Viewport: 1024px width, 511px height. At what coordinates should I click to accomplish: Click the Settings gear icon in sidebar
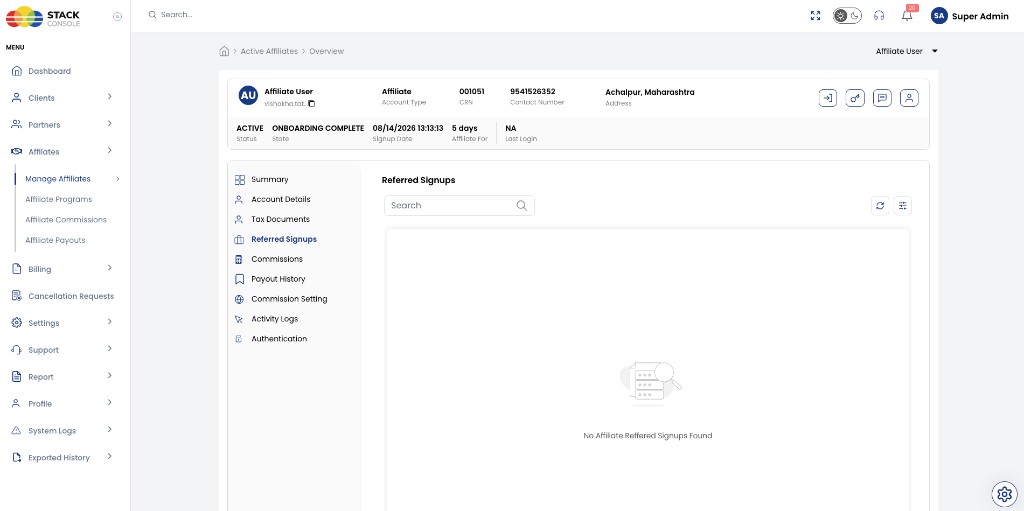click(17, 323)
